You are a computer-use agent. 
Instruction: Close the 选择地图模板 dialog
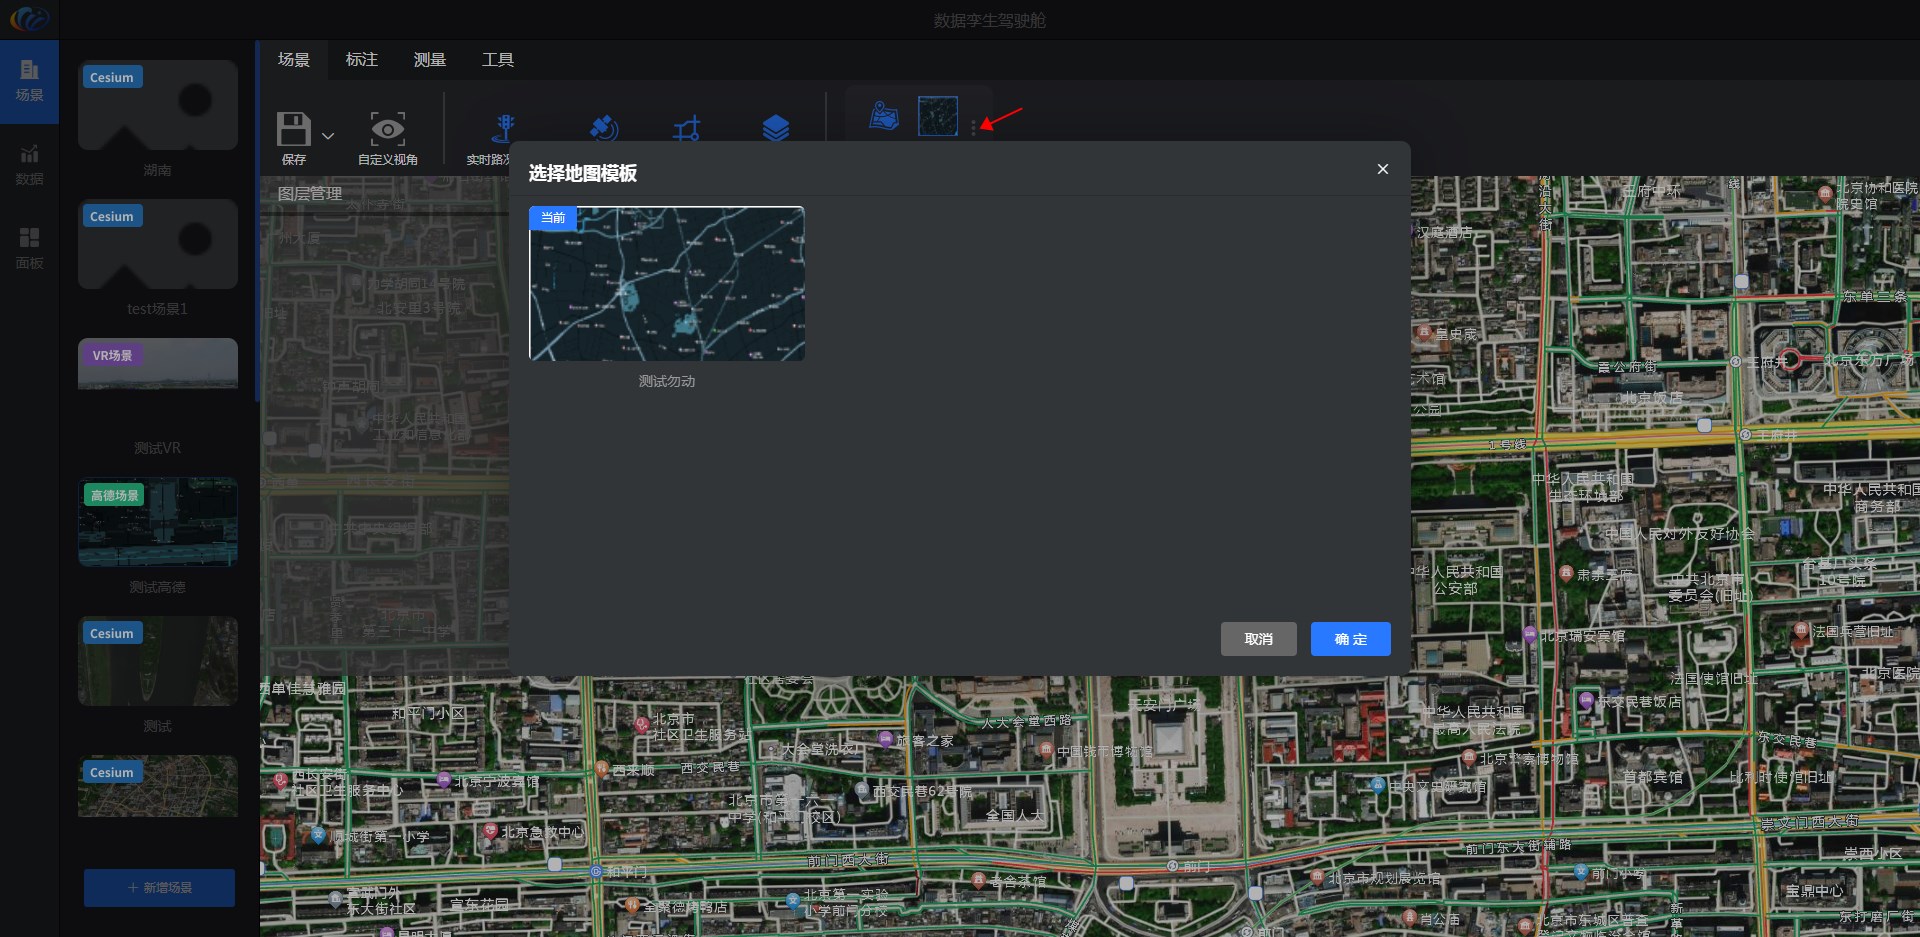tap(1382, 169)
